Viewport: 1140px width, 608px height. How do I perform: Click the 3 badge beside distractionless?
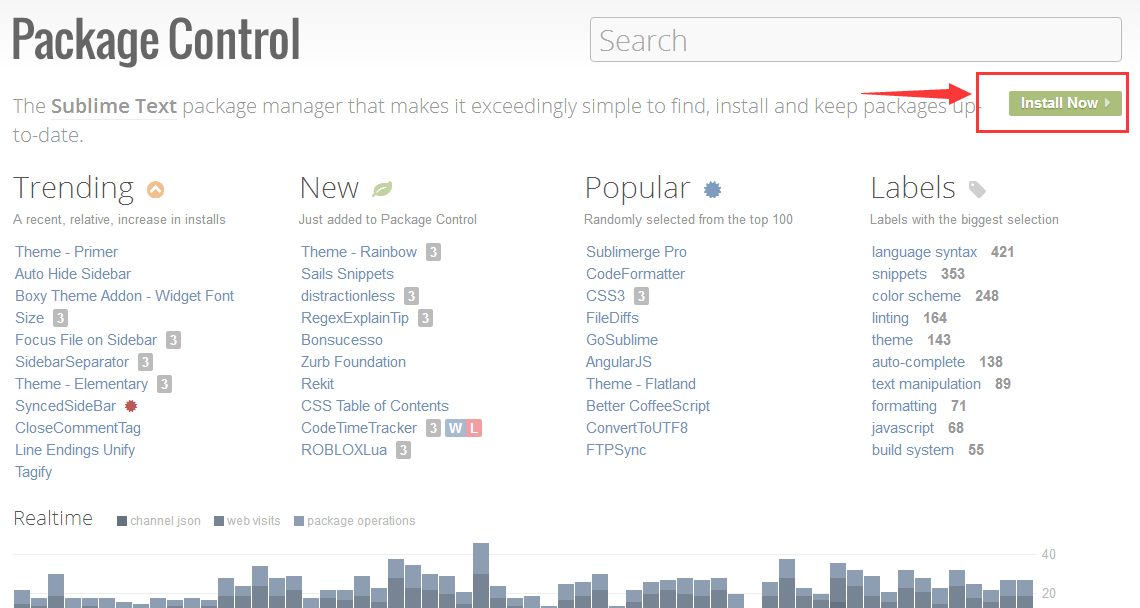[412, 296]
